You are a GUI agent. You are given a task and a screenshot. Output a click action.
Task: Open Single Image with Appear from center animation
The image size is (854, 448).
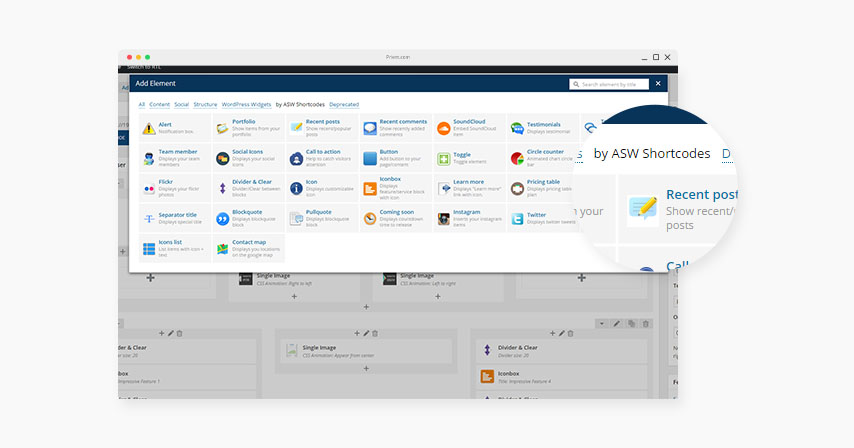pos(366,351)
